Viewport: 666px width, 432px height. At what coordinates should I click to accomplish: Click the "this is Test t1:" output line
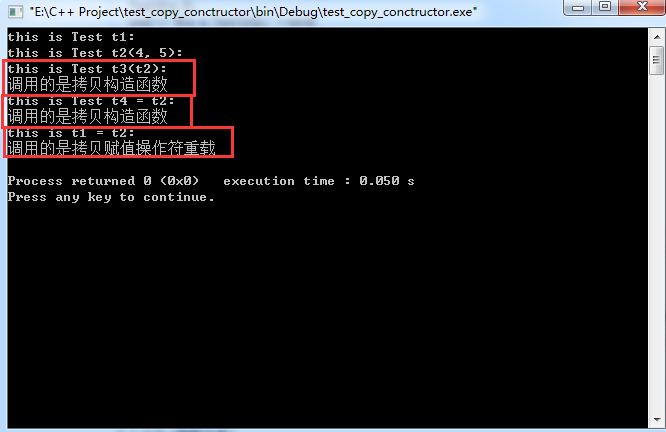(x=71, y=37)
